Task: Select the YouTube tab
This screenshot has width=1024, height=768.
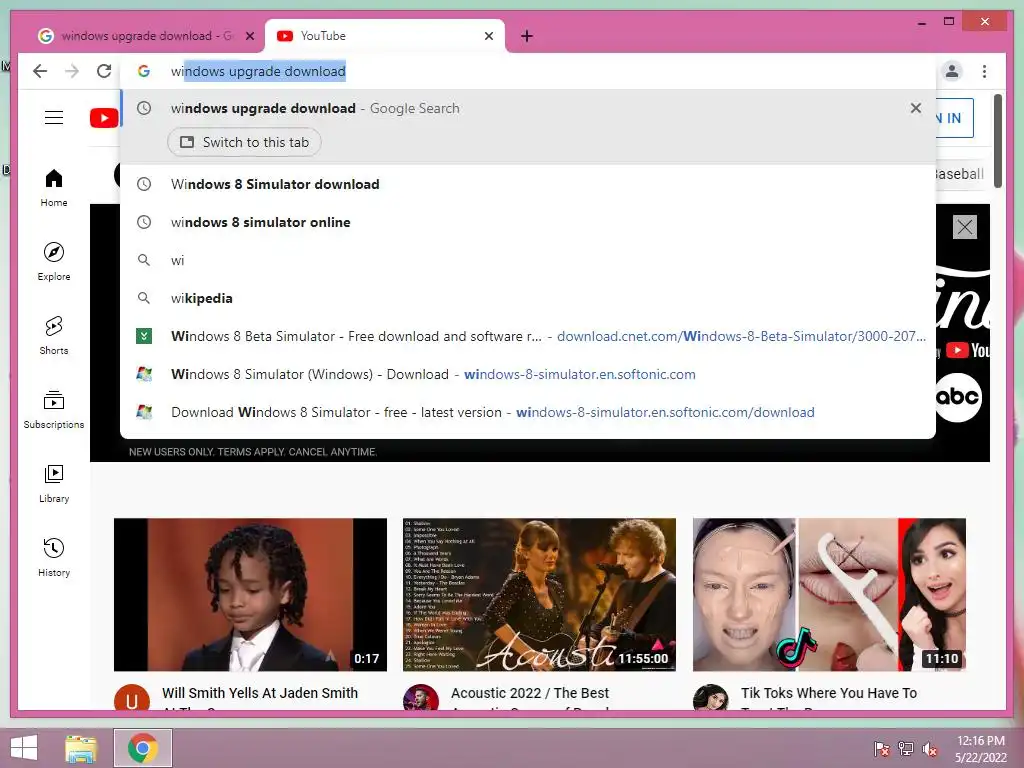Action: coord(385,36)
